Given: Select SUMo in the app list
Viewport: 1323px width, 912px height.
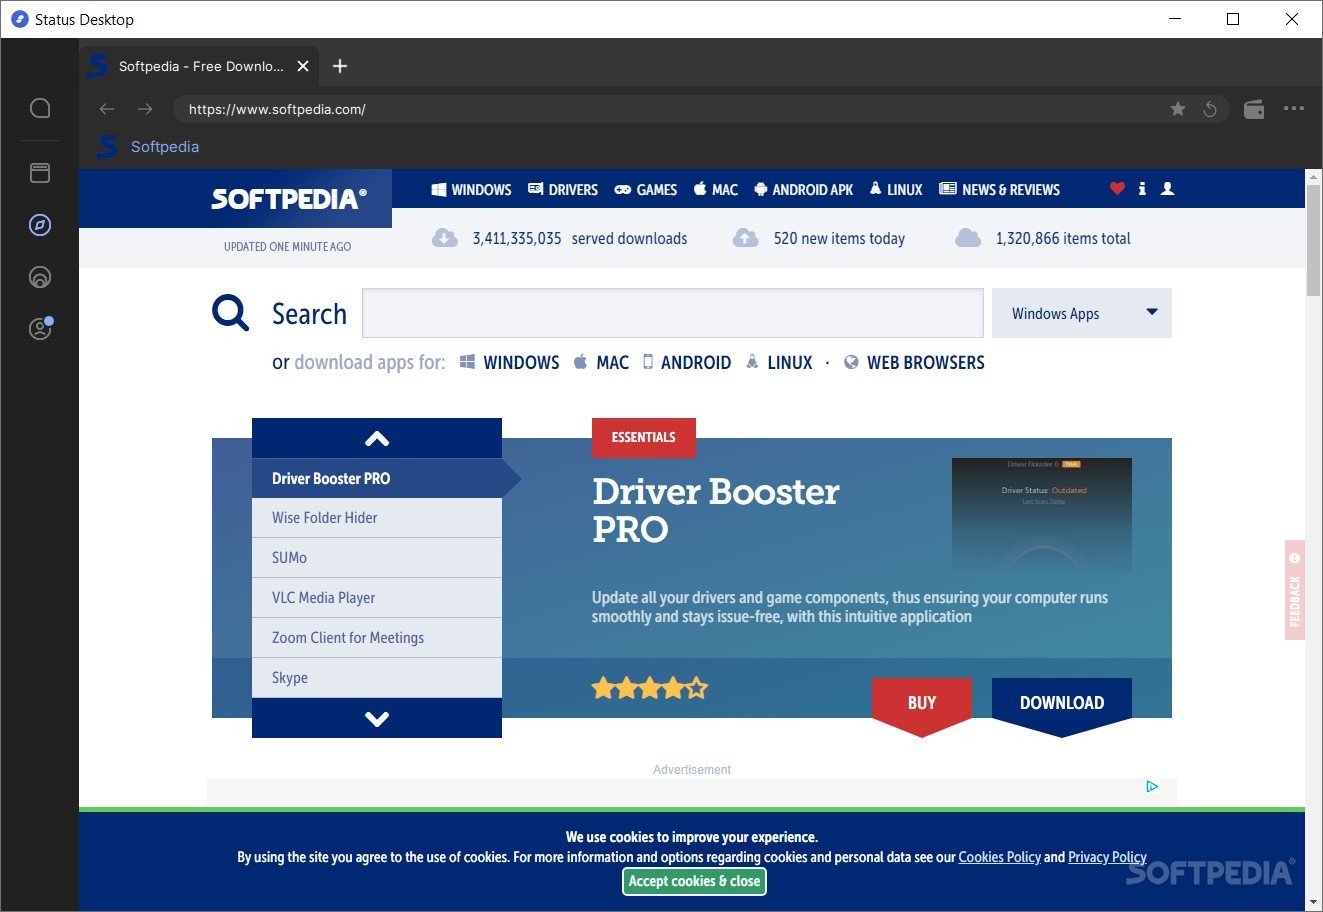Looking at the screenshot, I should click(x=377, y=558).
